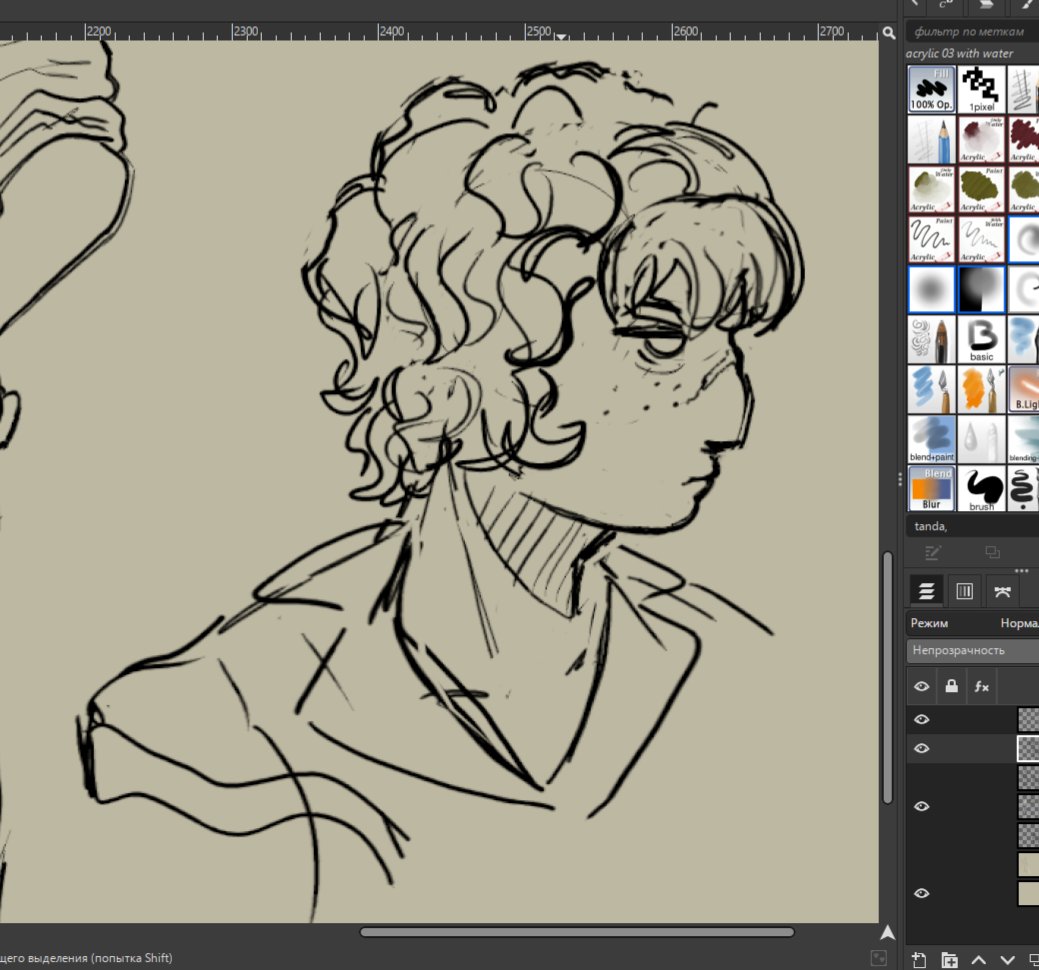Toggle the eye beside the beige background thumbnails
Viewport: 1039px width, 970px height.
pos(921,893)
